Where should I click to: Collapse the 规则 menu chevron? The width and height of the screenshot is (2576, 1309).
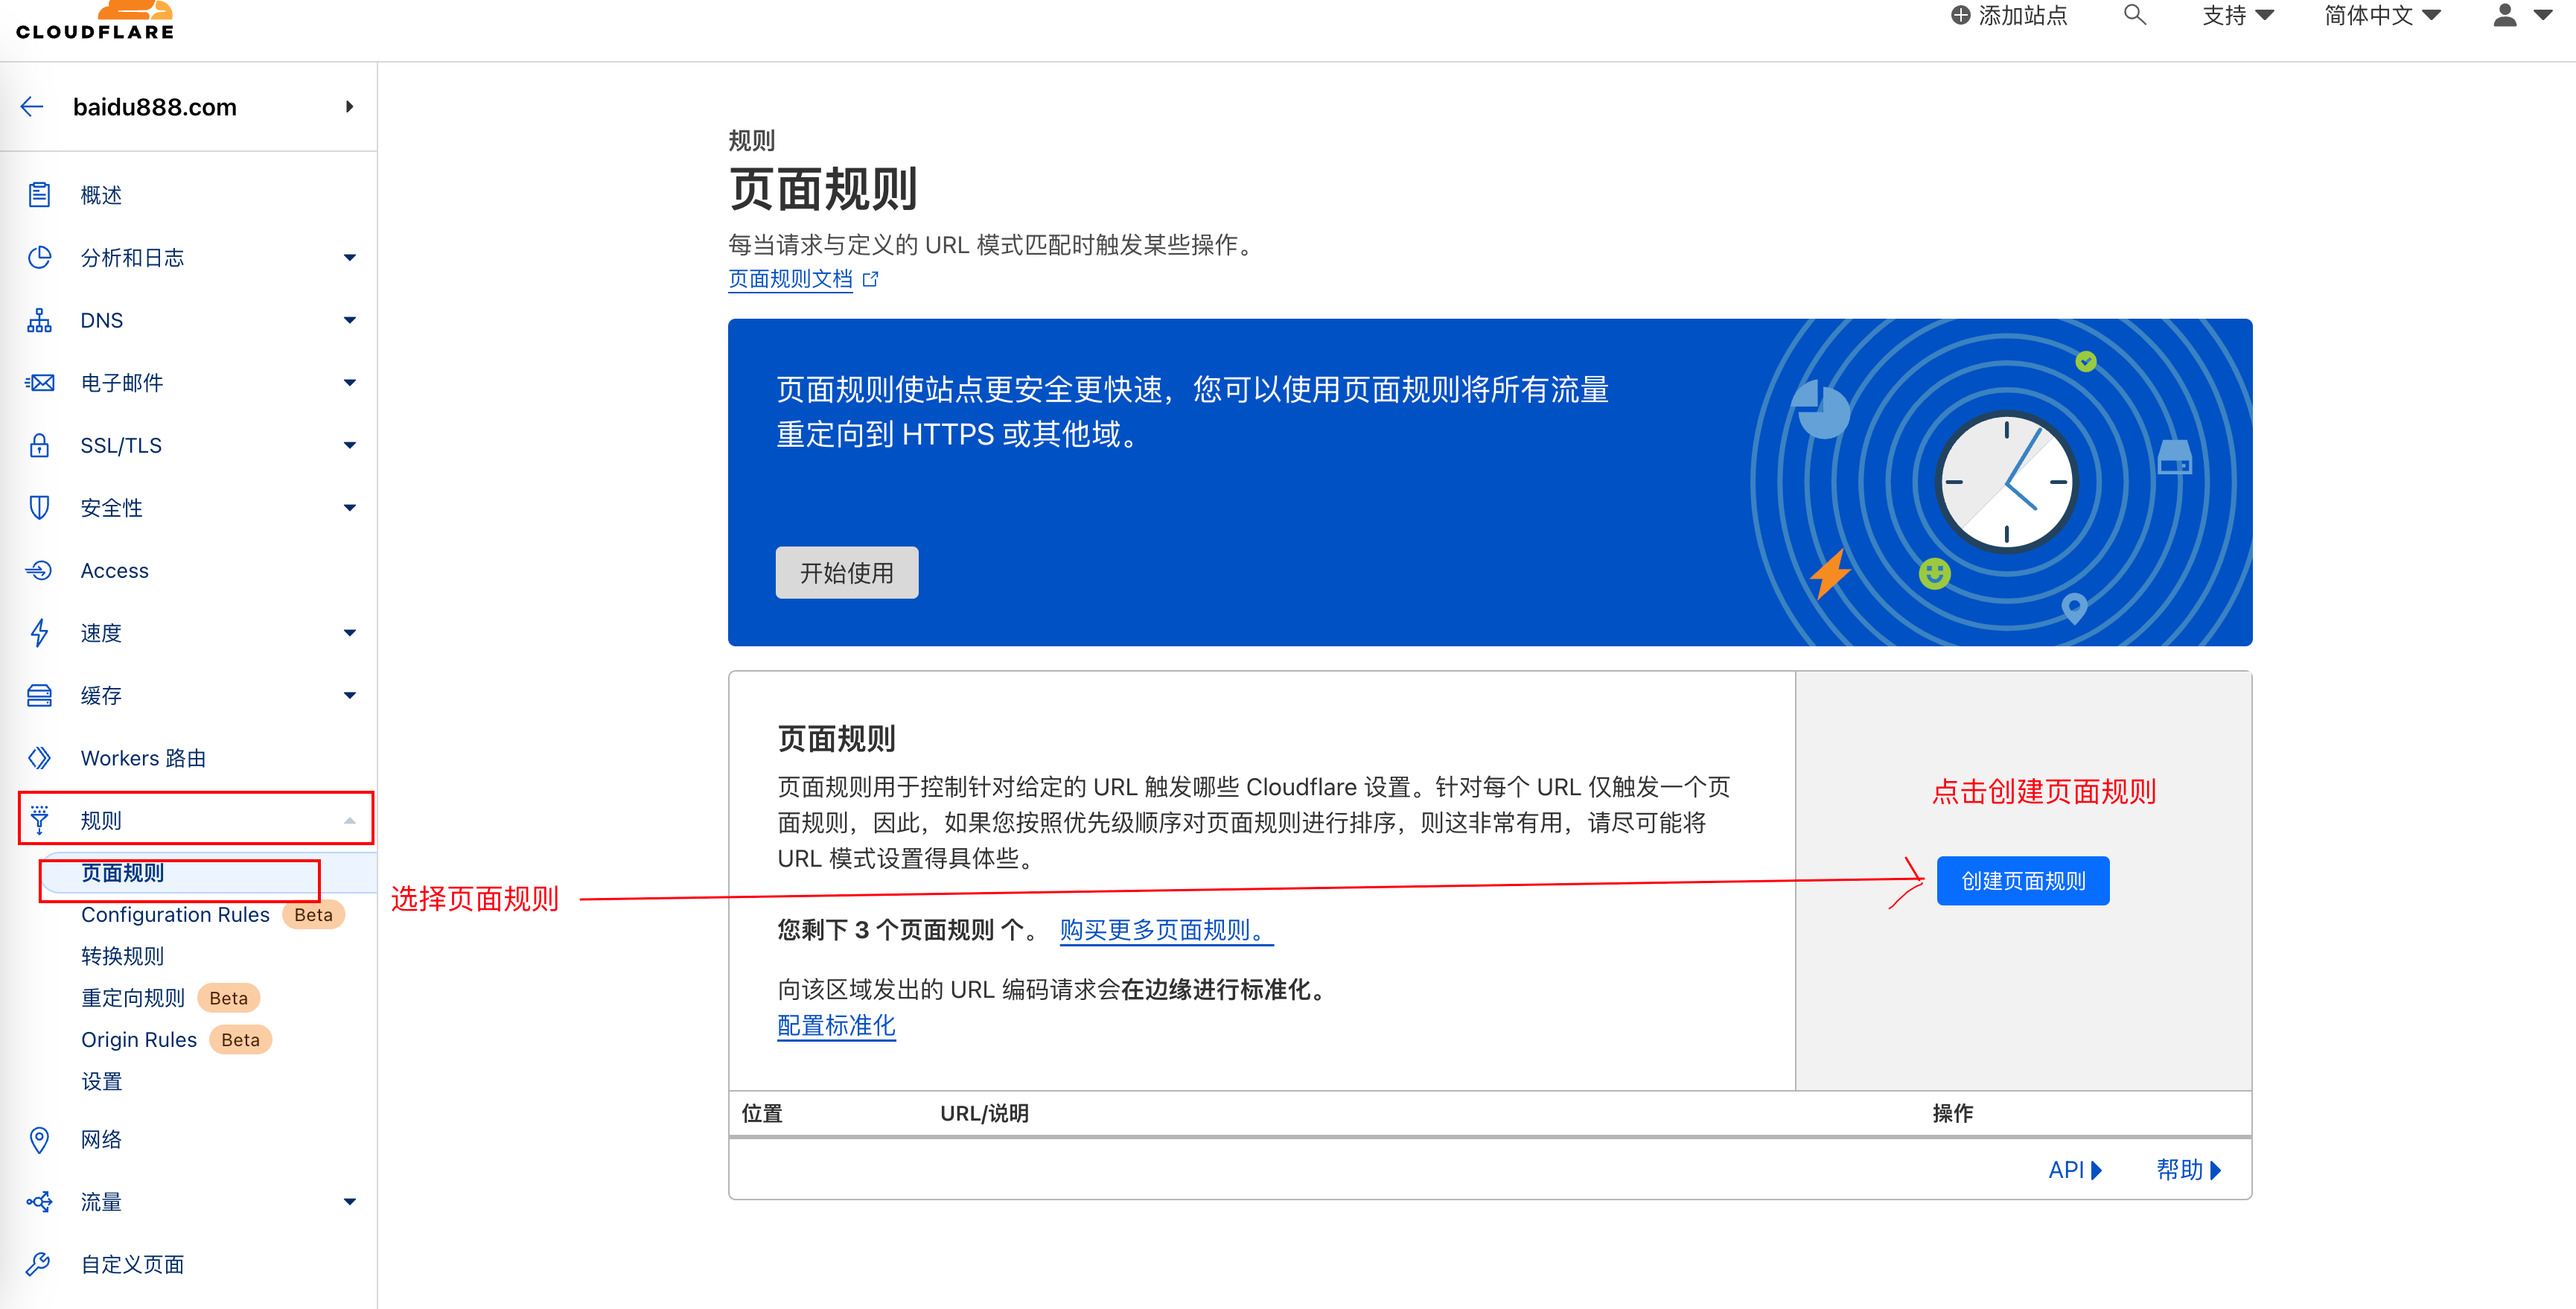(349, 820)
